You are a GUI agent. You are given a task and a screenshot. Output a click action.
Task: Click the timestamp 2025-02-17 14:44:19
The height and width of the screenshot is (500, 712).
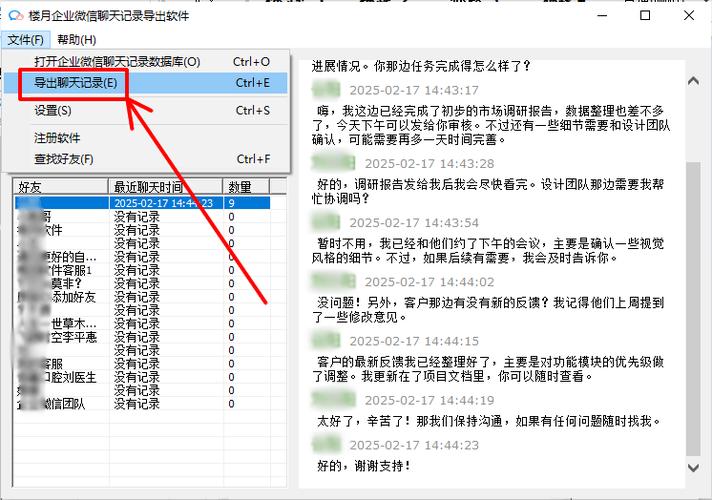coord(429,400)
